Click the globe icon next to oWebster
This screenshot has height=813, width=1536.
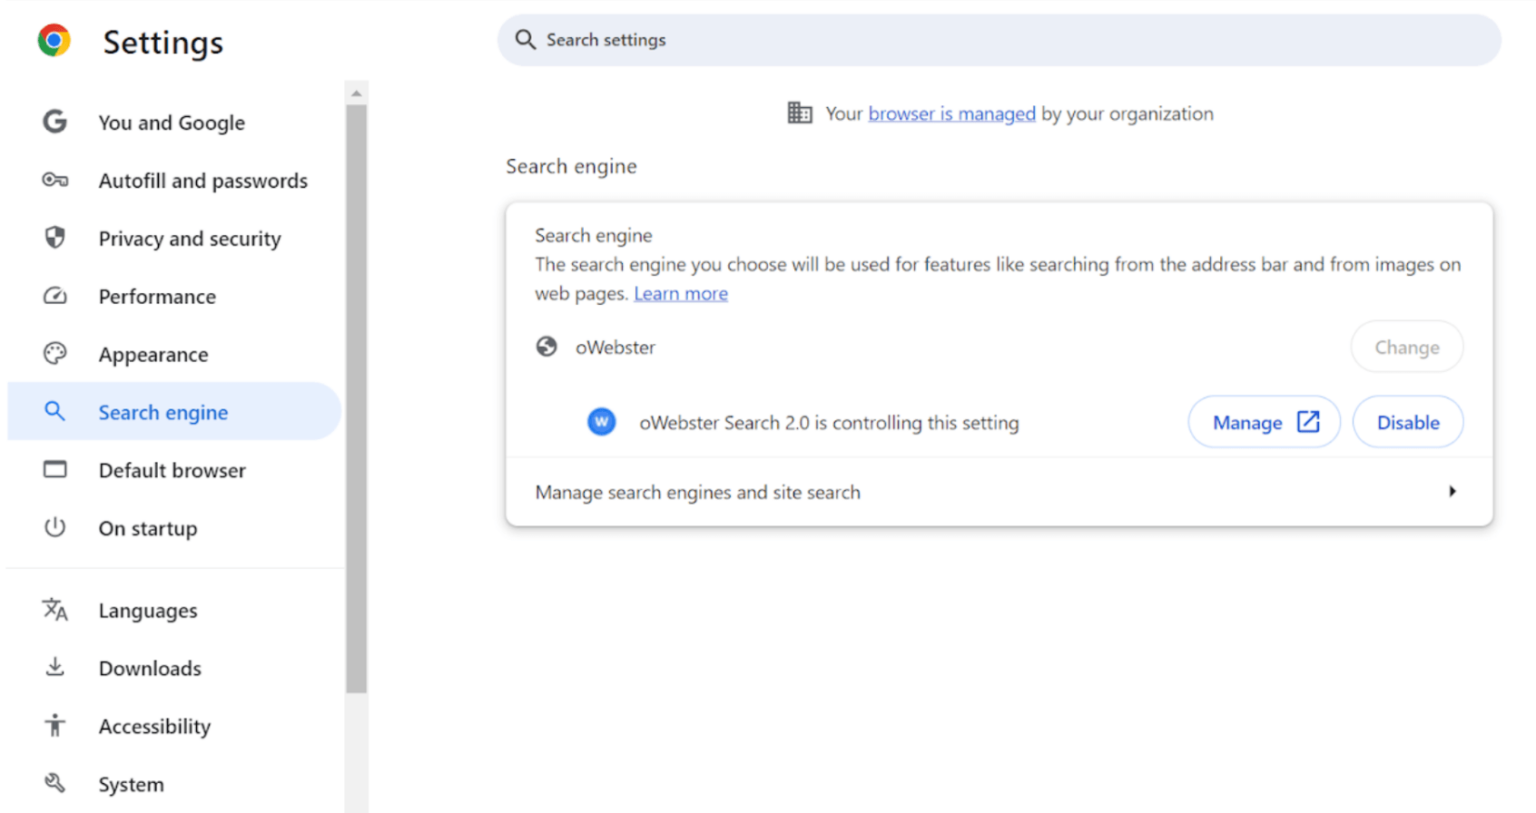tap(546, 347)
